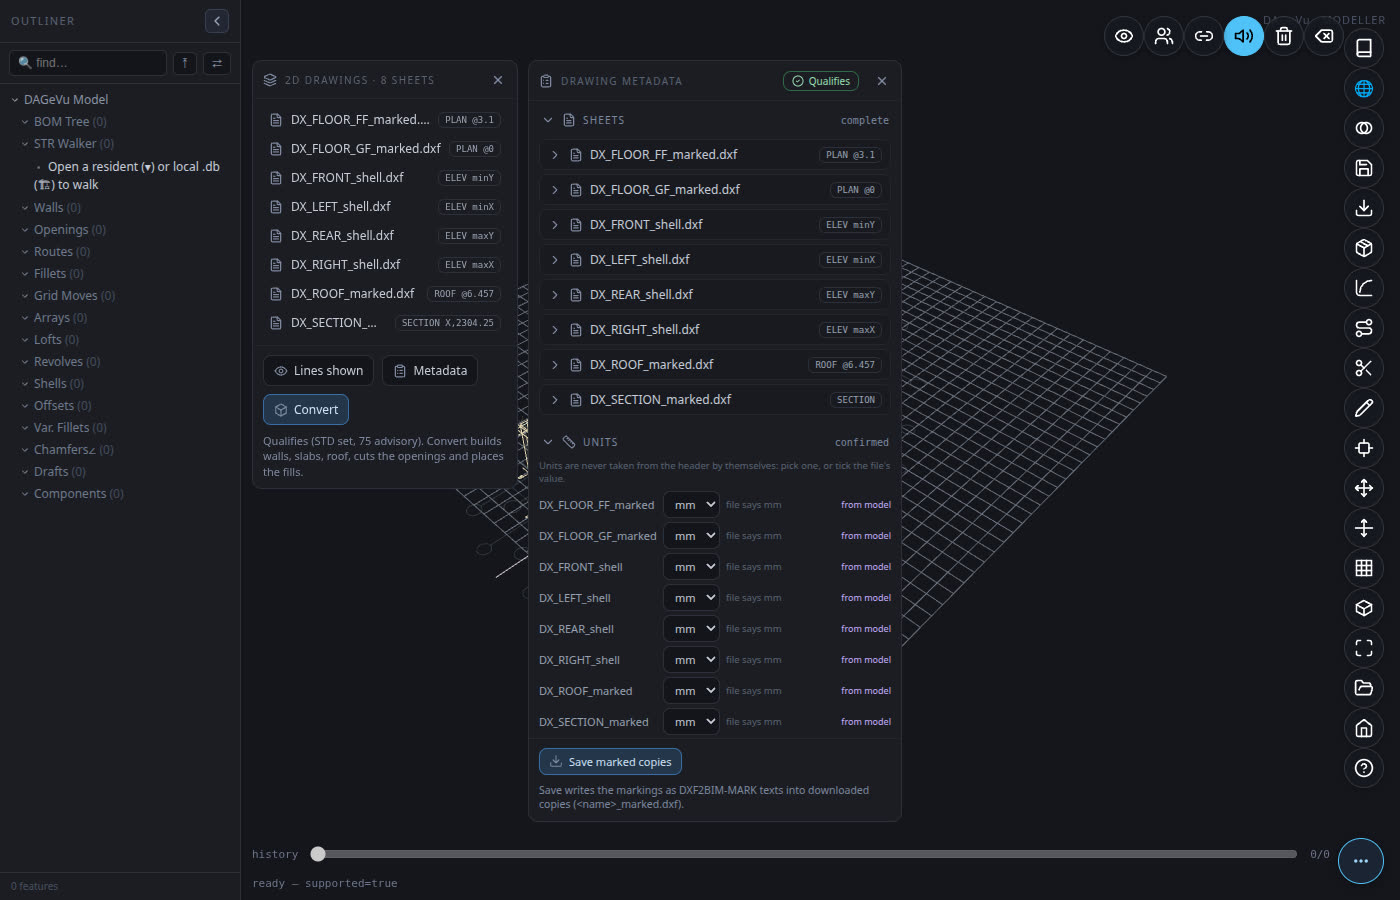Focus the outliner find search field
1400x900 pixels.
tap(88, 63)
